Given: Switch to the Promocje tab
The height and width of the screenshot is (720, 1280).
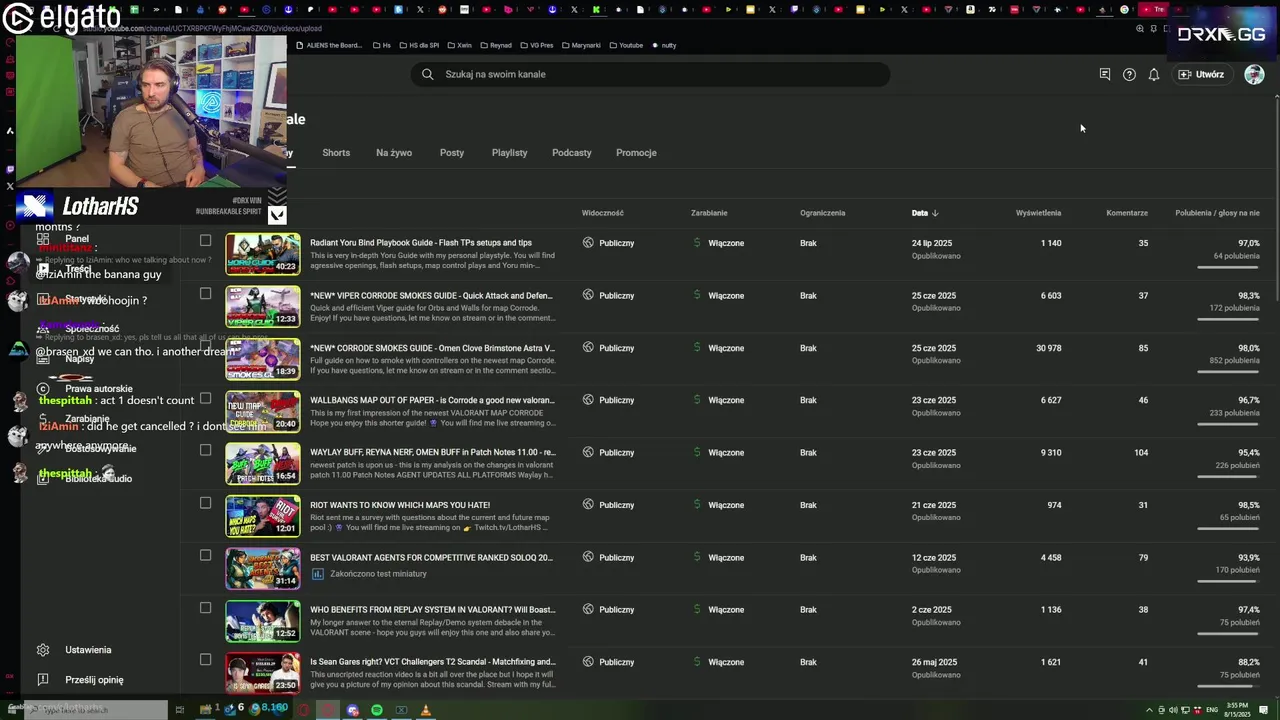Looking at the screenshot, I should 636,153.
